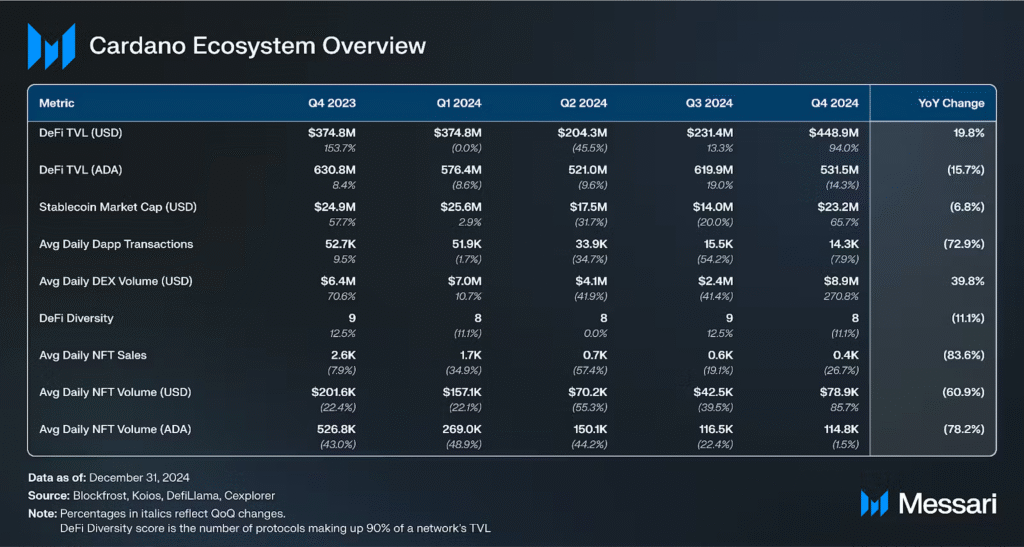The width and height of the screenshot is (1024, 547).
Task: Select the Q1 2024 column header
Action: (x=458, y=103)
